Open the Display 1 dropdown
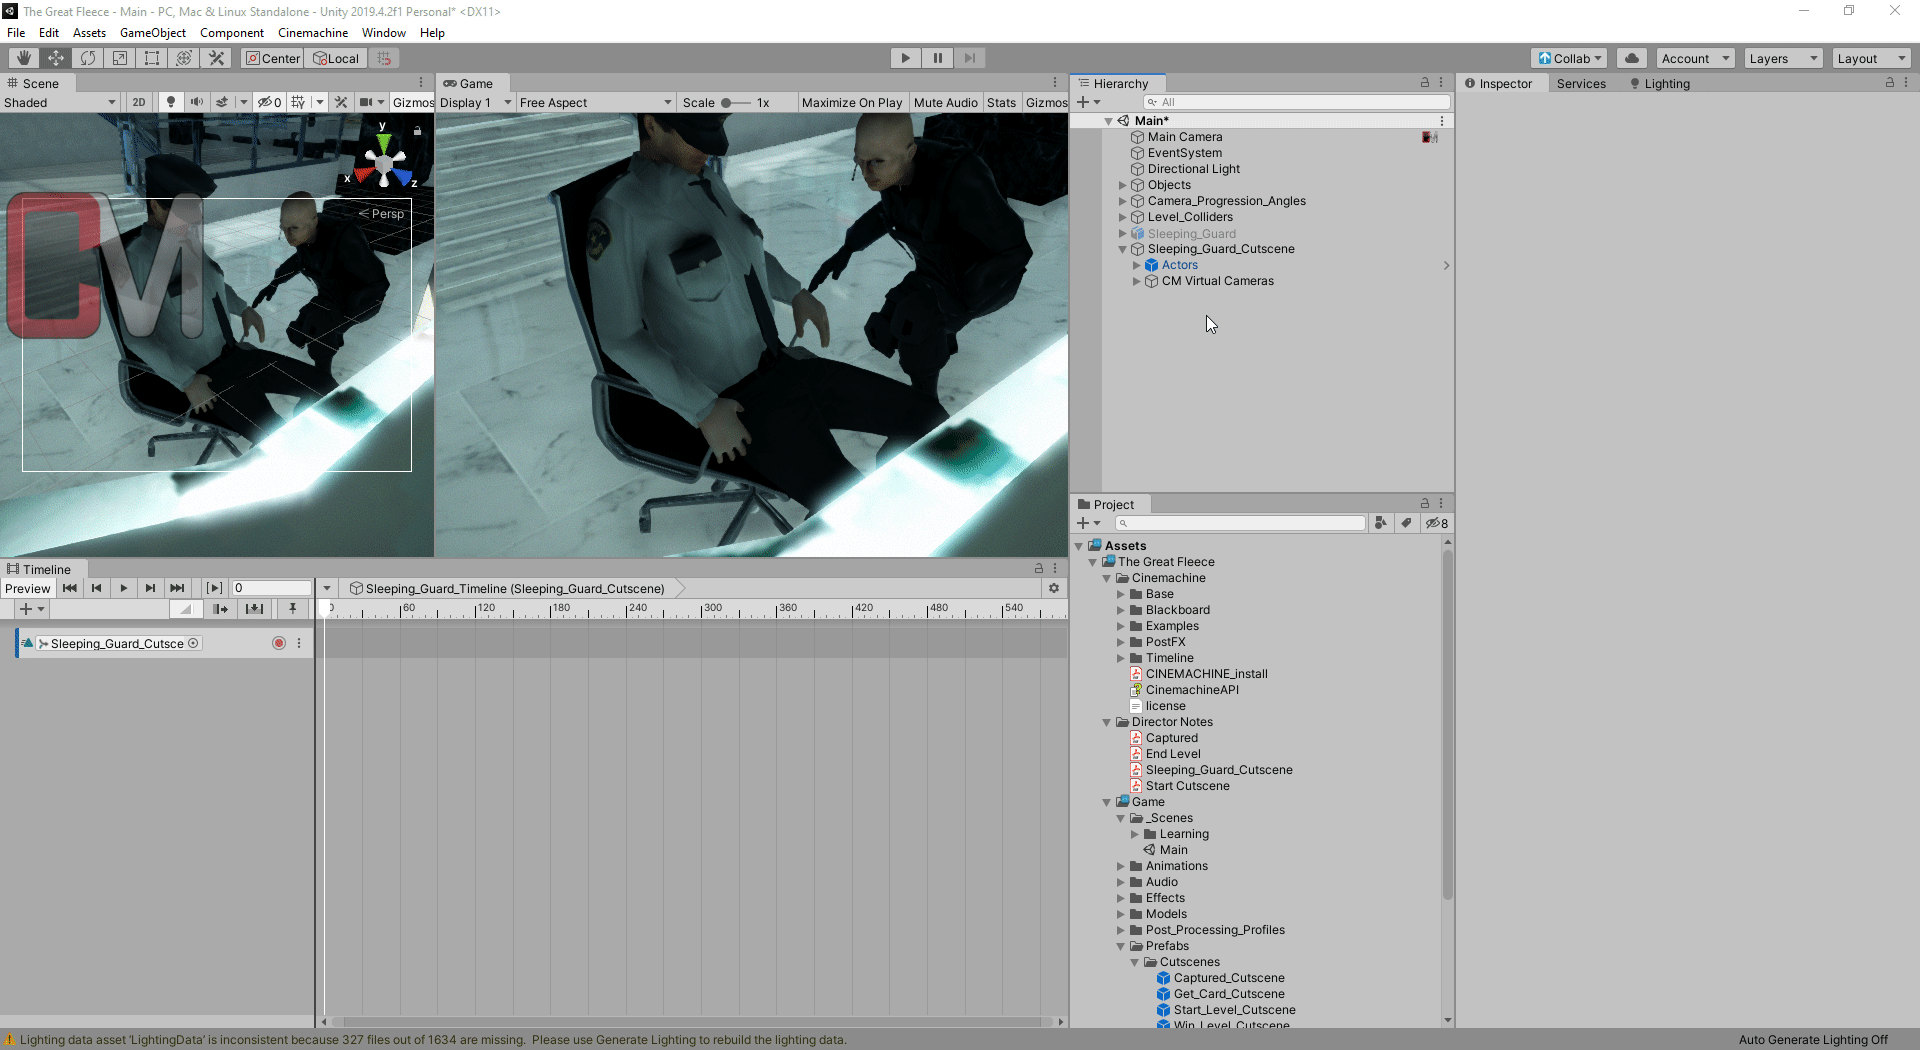This screenshot has width=1920, height=1050. coord(476,102)
